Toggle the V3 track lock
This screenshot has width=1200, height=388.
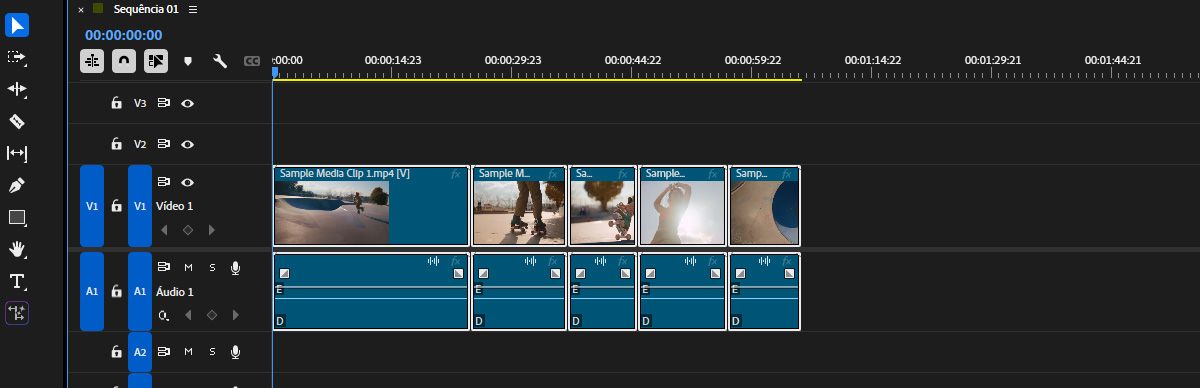point(116,103)
